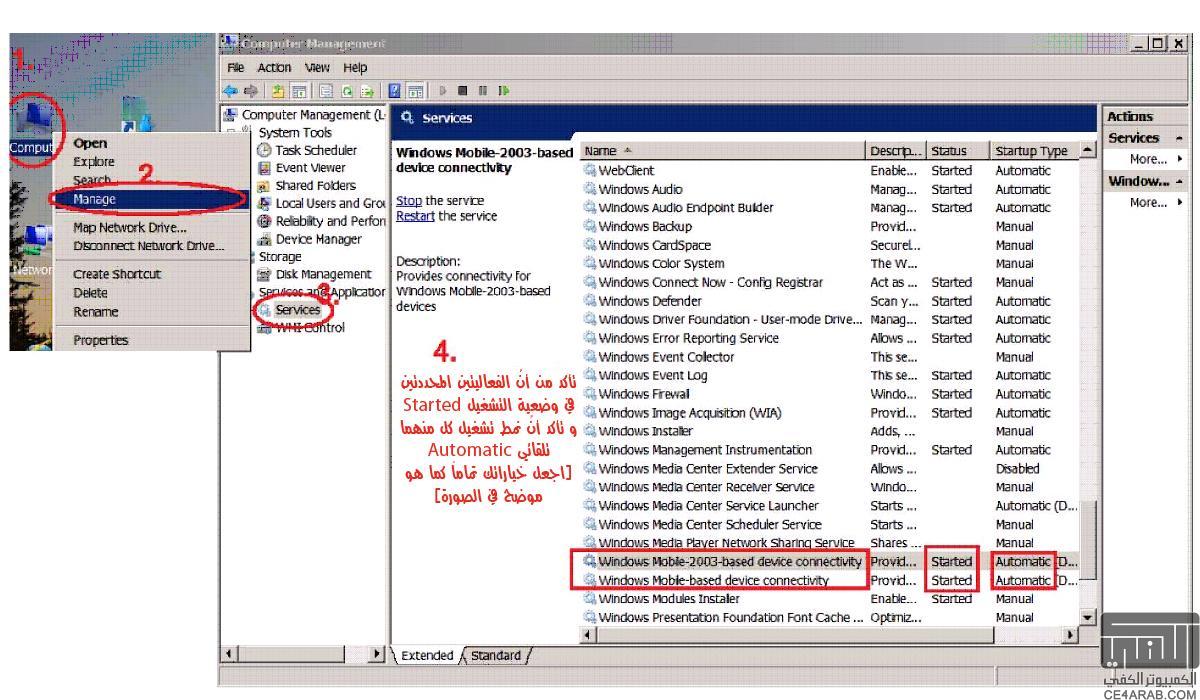Expand More... under Services actions

coord(1147,159)
